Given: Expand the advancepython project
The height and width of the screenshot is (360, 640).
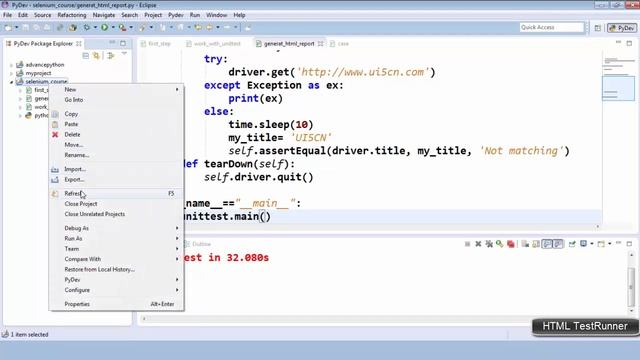Looking at the screenshot, I should [11, 65].
